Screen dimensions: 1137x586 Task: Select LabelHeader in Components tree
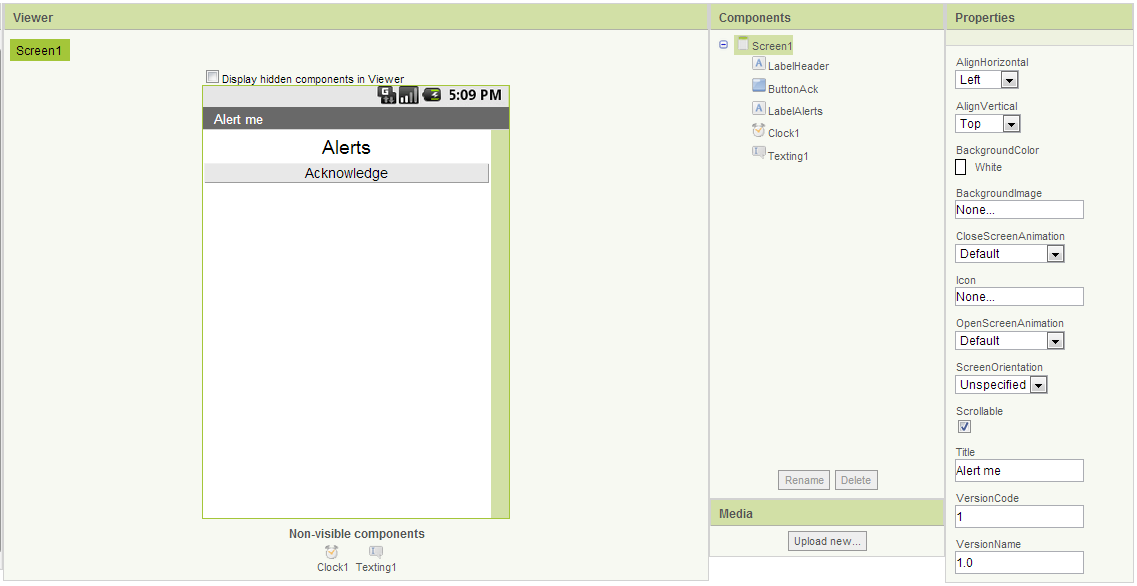(798, 66)
